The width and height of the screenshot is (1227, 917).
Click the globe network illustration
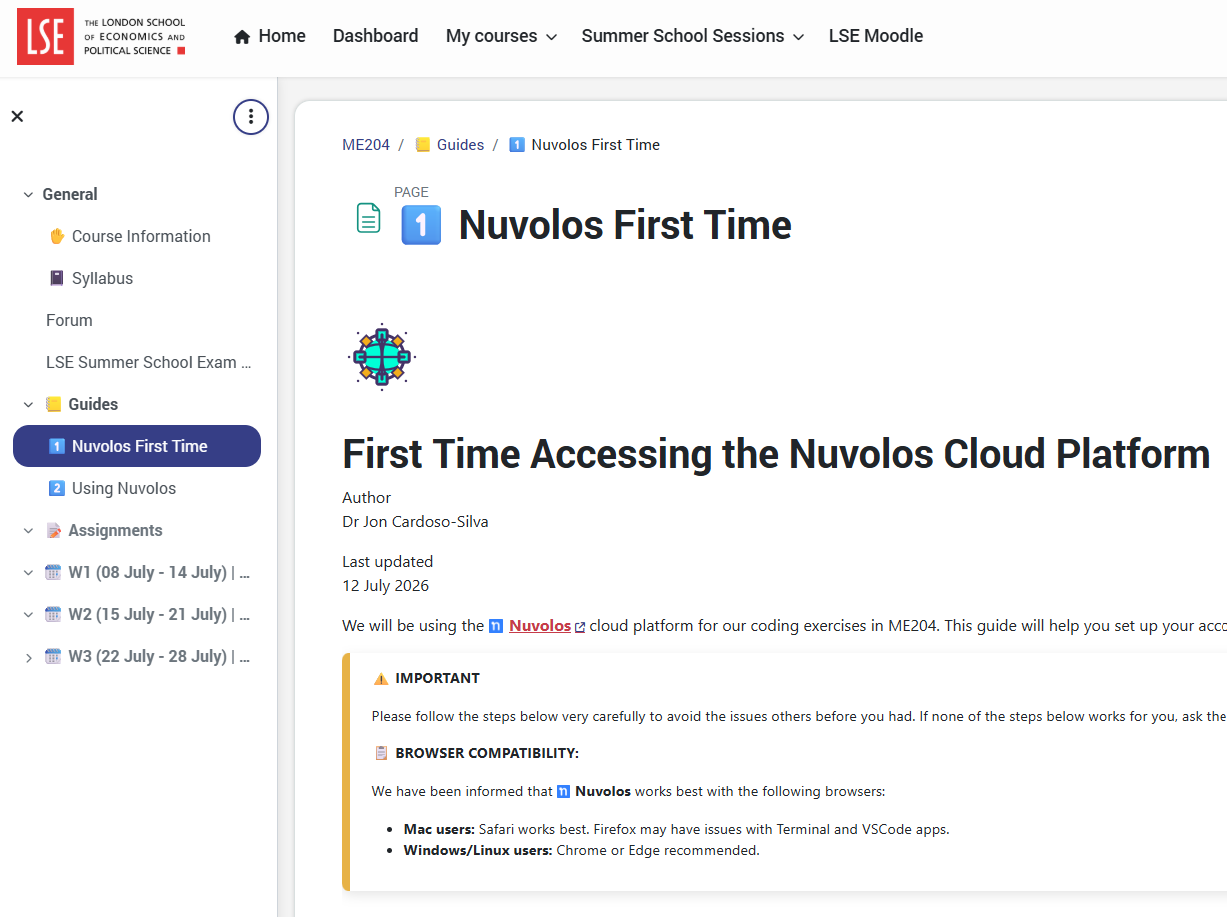pyautogui.click(x=381, y=356)
